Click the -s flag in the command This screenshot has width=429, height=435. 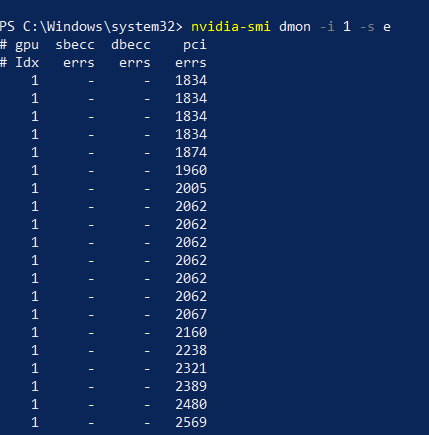tap(367, 27)
